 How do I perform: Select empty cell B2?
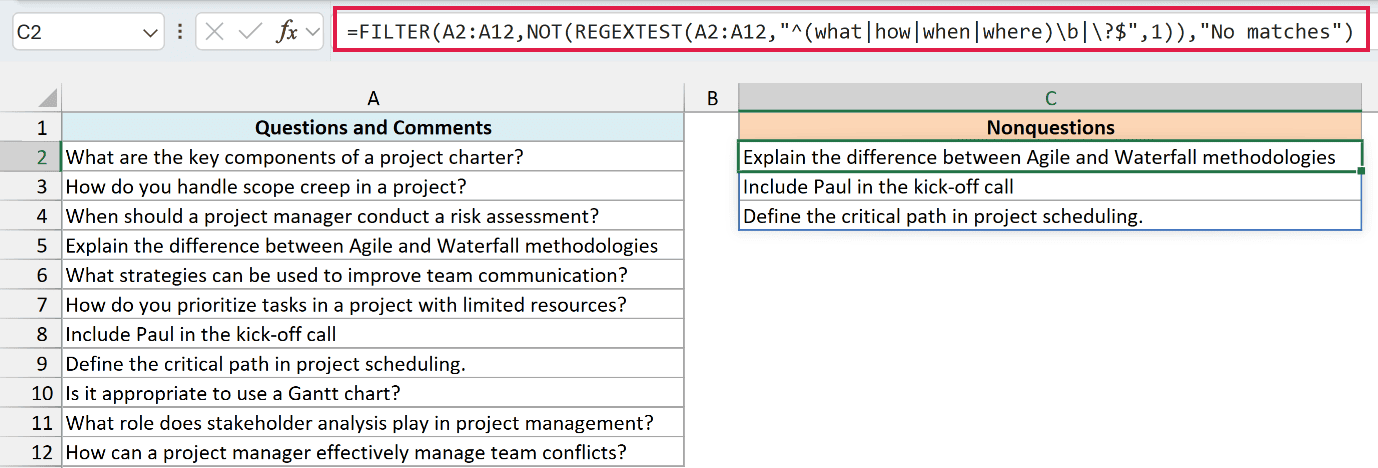(712, 157)
